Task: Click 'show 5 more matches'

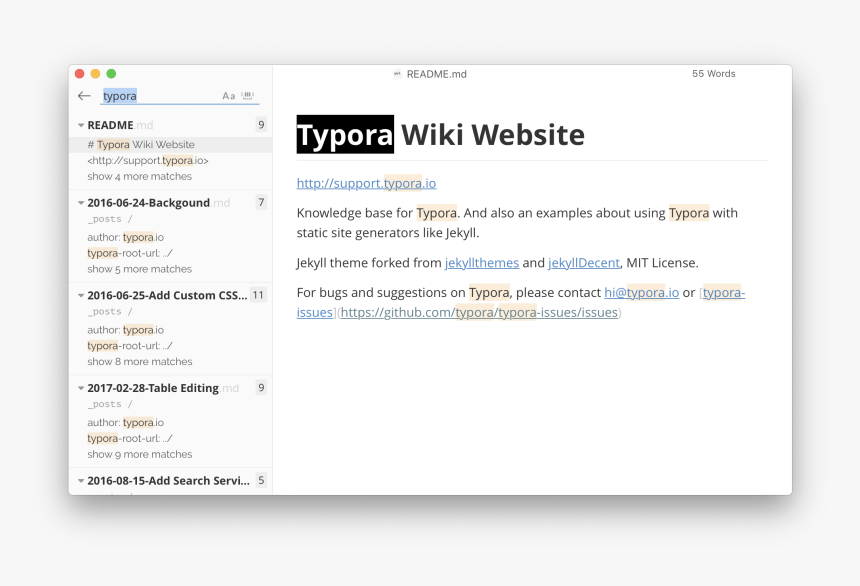Action: 139,269
